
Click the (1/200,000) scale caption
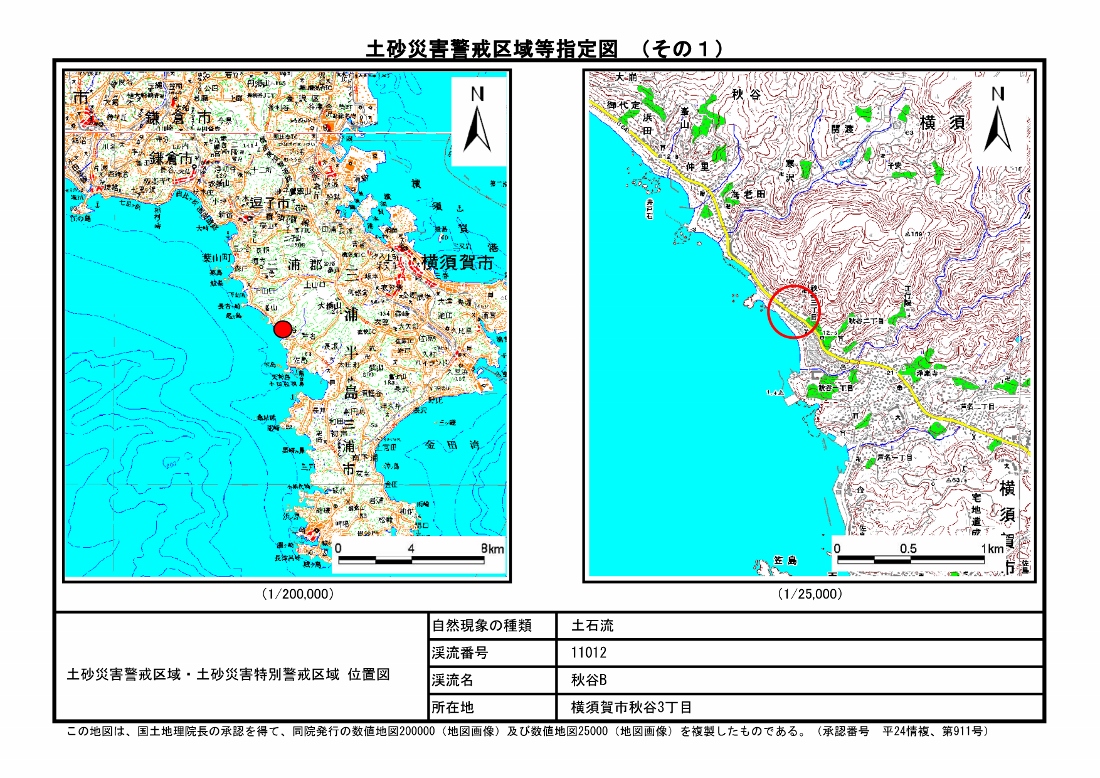coord(297,594)
